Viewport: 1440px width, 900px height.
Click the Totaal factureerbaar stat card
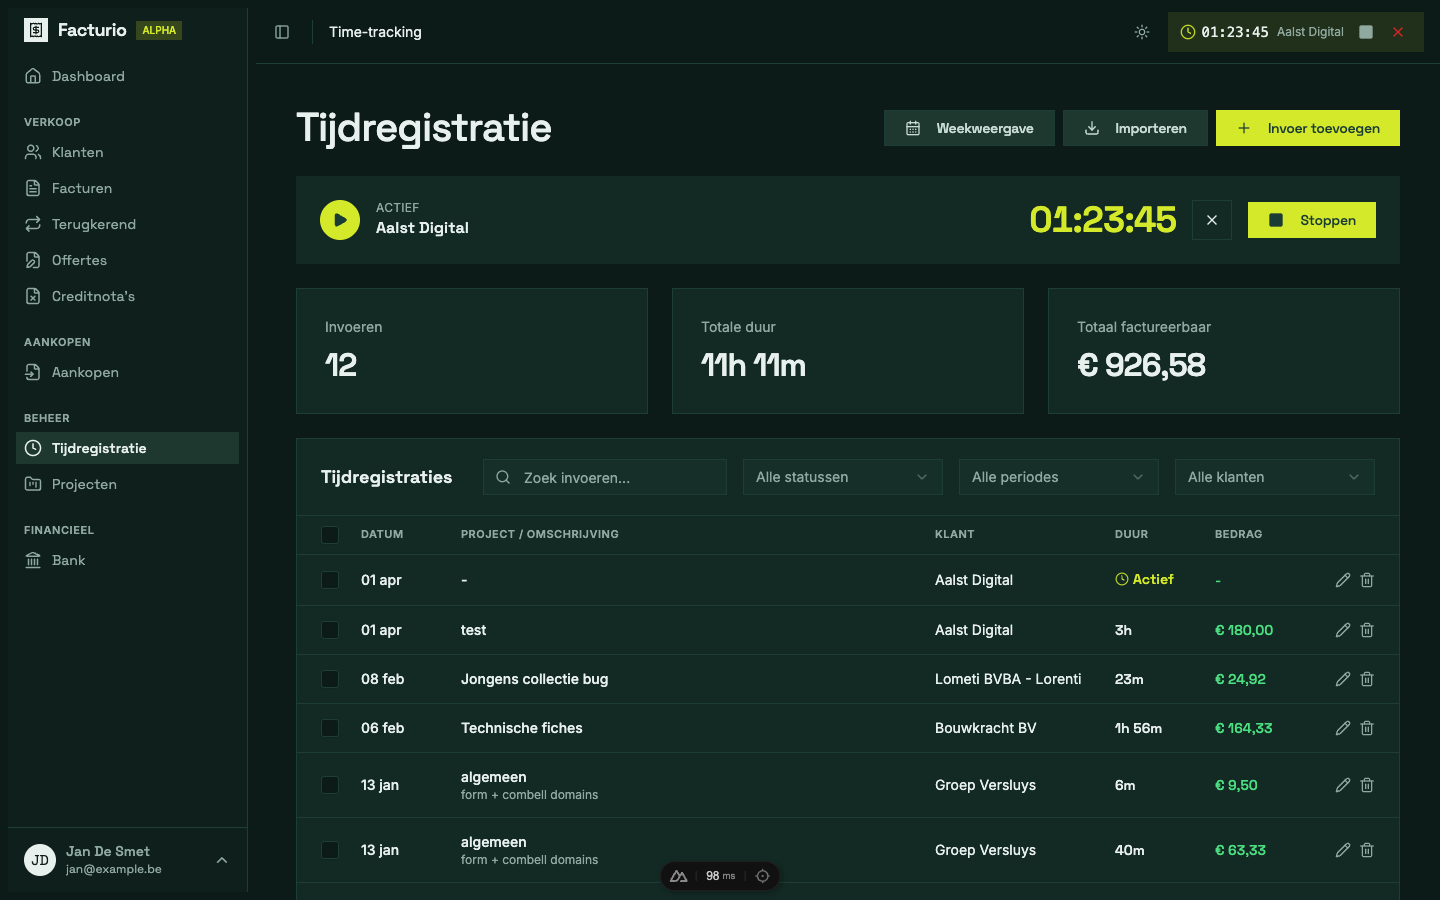click(x=1224, y=351)
